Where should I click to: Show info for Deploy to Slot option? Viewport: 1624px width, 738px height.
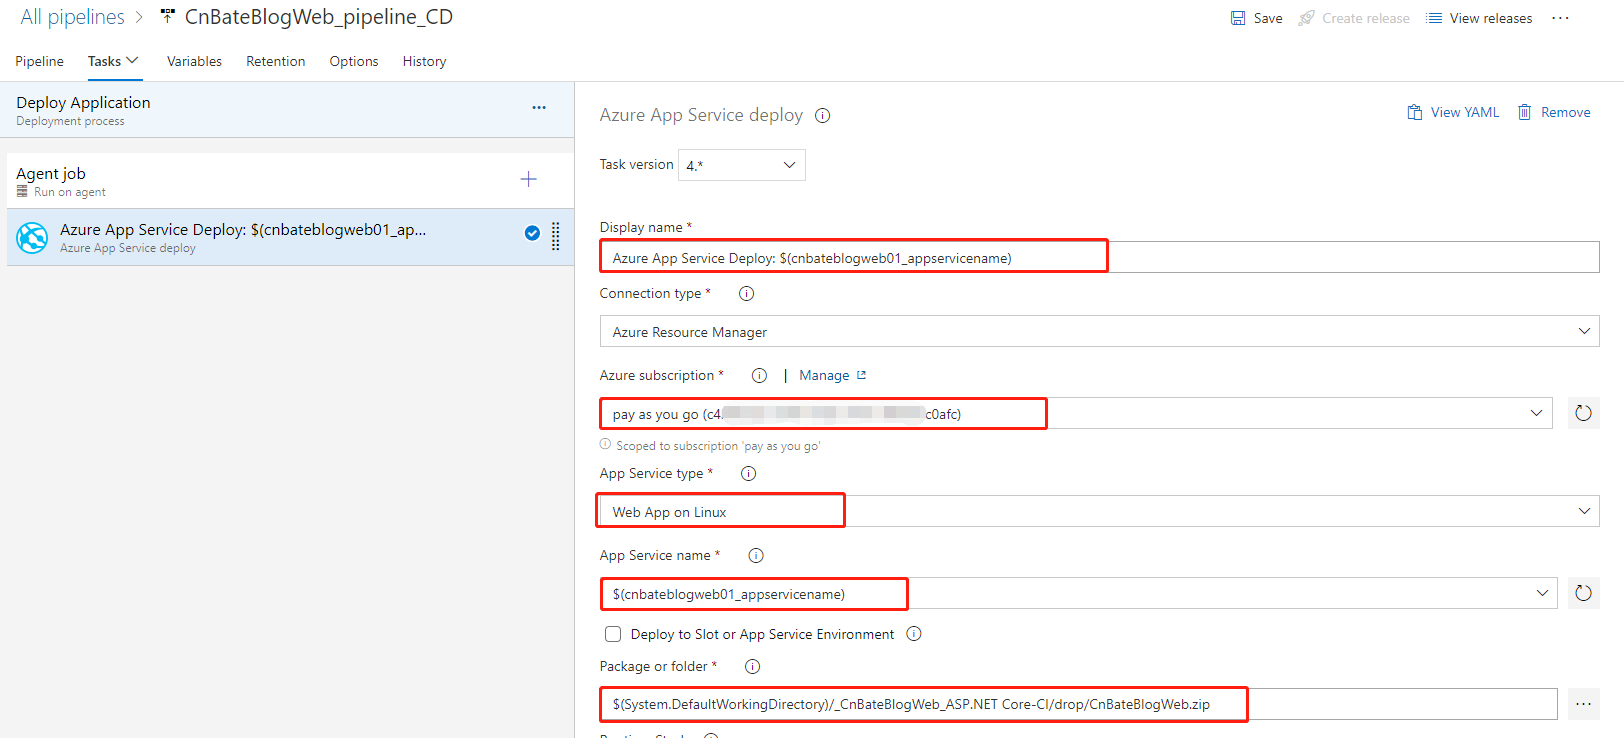tap(914, 633)
